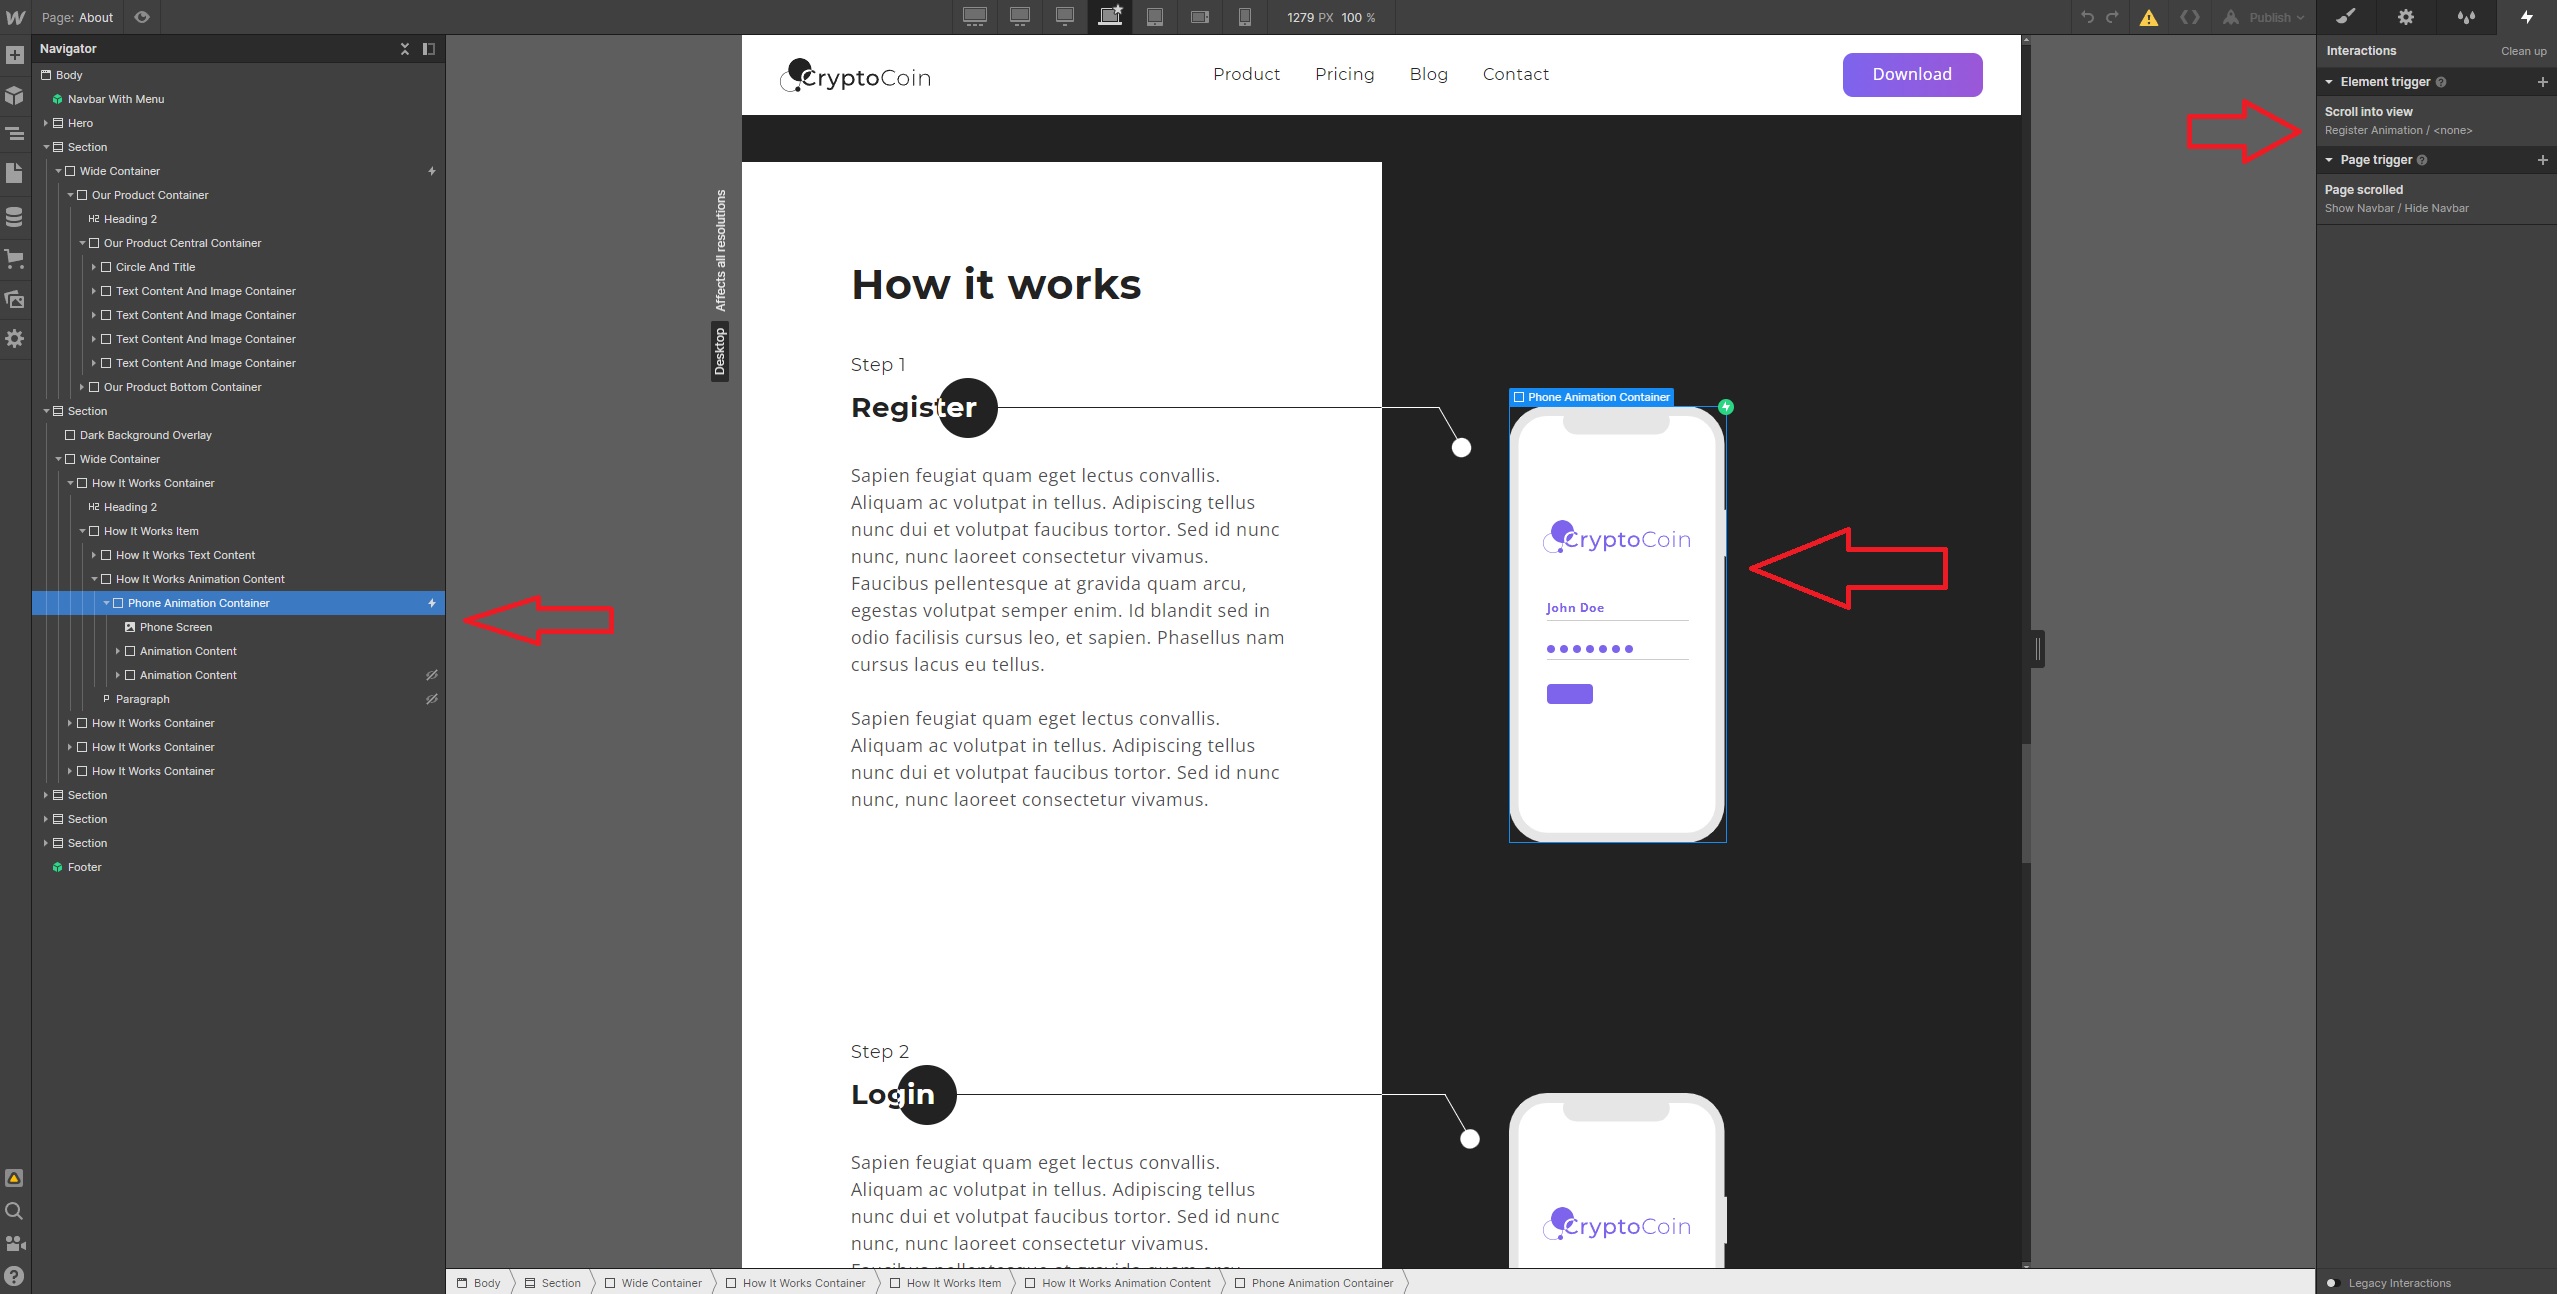This screenshot has width=2562, height=1294.
Task: Open the video tutorials icon
Action: click(x=15, y=1243)
